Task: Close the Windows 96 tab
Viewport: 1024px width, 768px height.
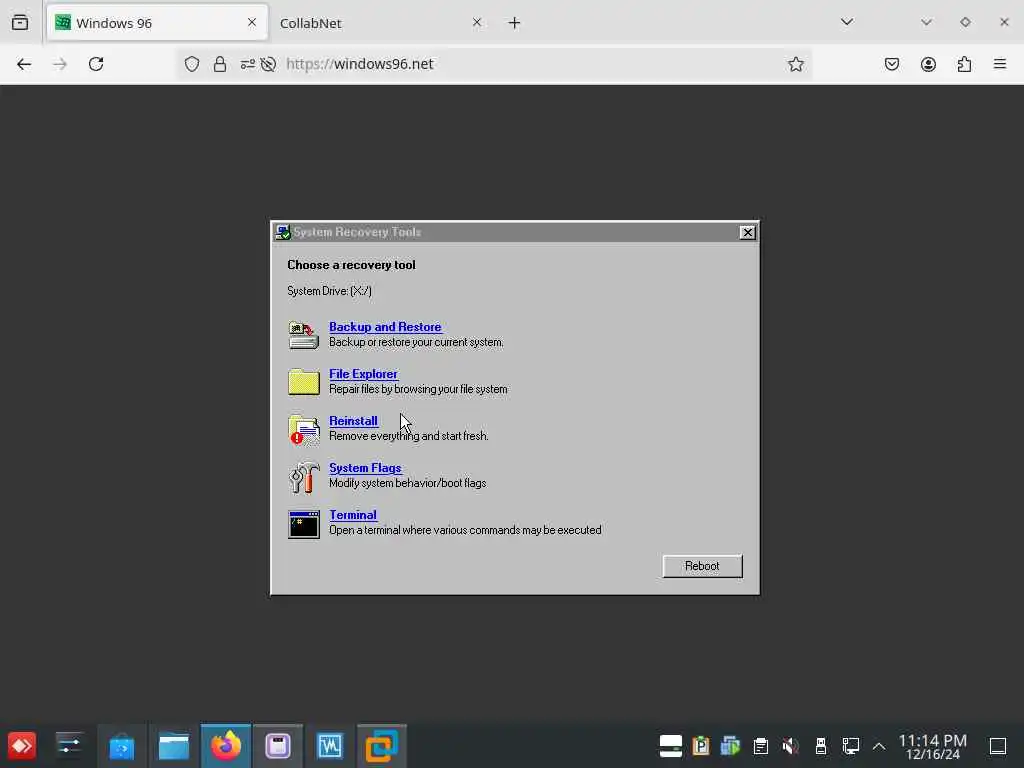Action: pos(251,23)
